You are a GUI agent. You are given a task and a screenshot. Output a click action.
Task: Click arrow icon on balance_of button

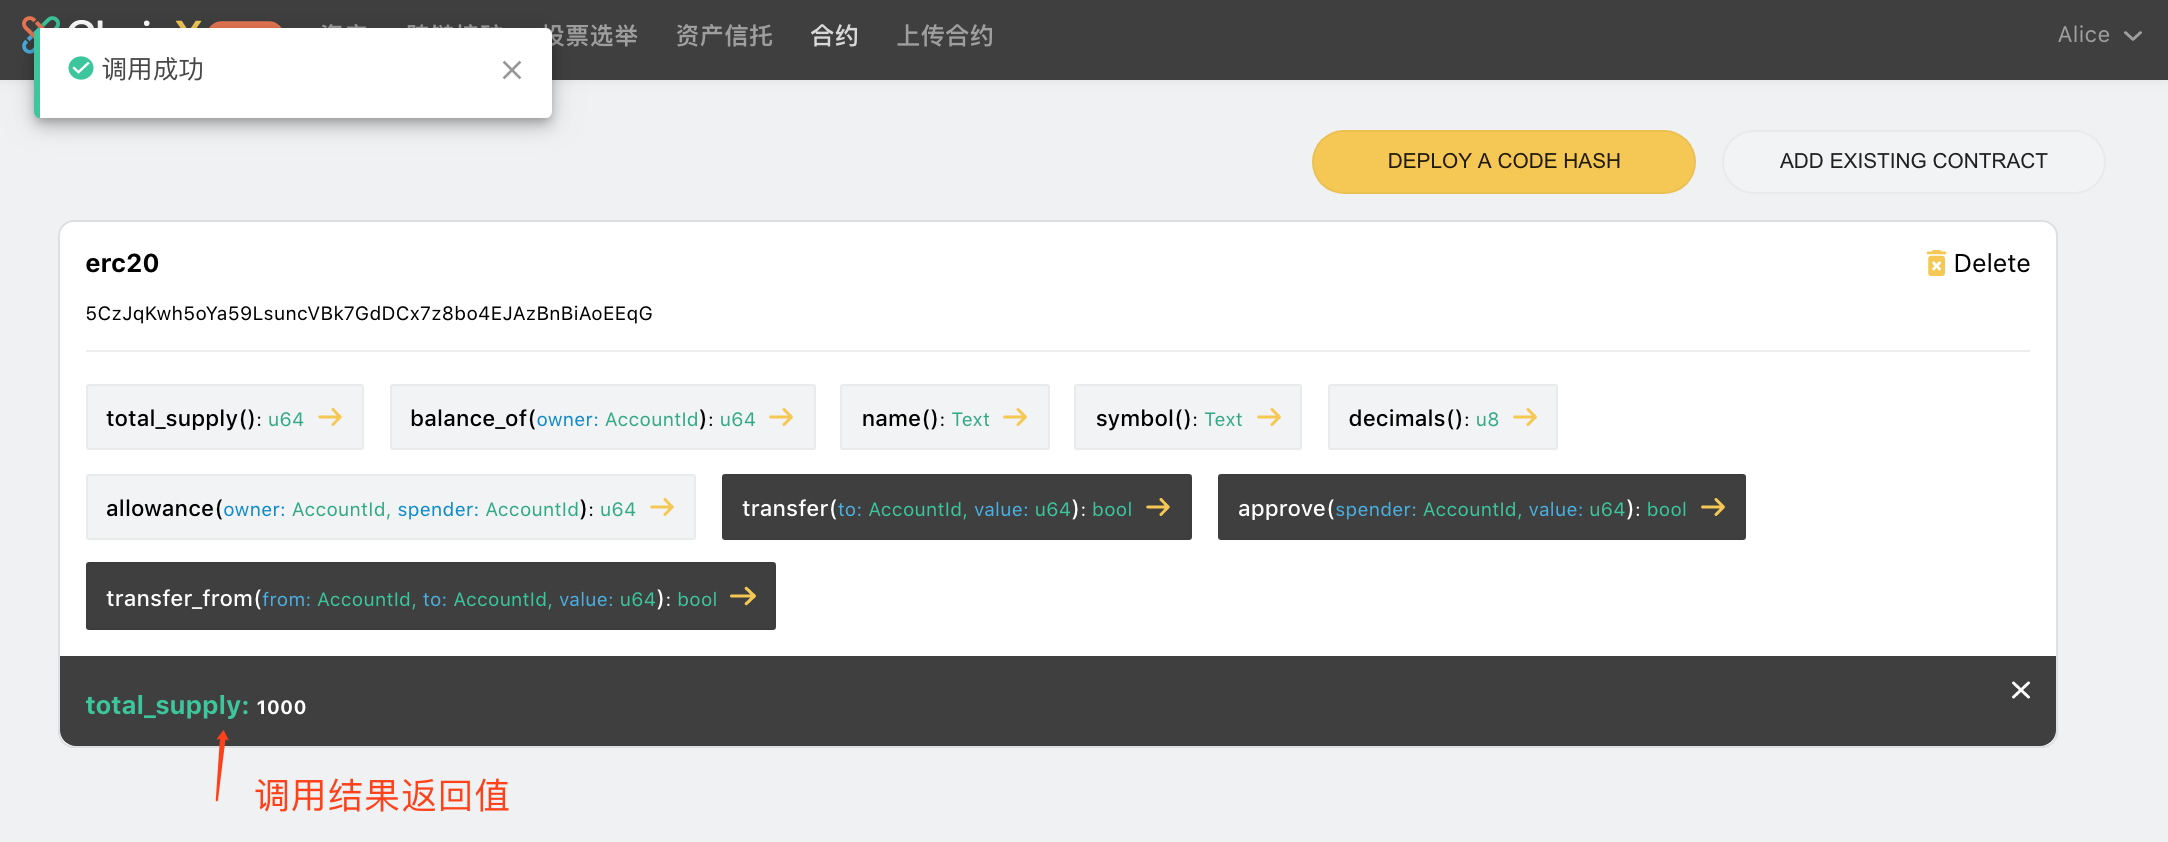coord(781,417)
